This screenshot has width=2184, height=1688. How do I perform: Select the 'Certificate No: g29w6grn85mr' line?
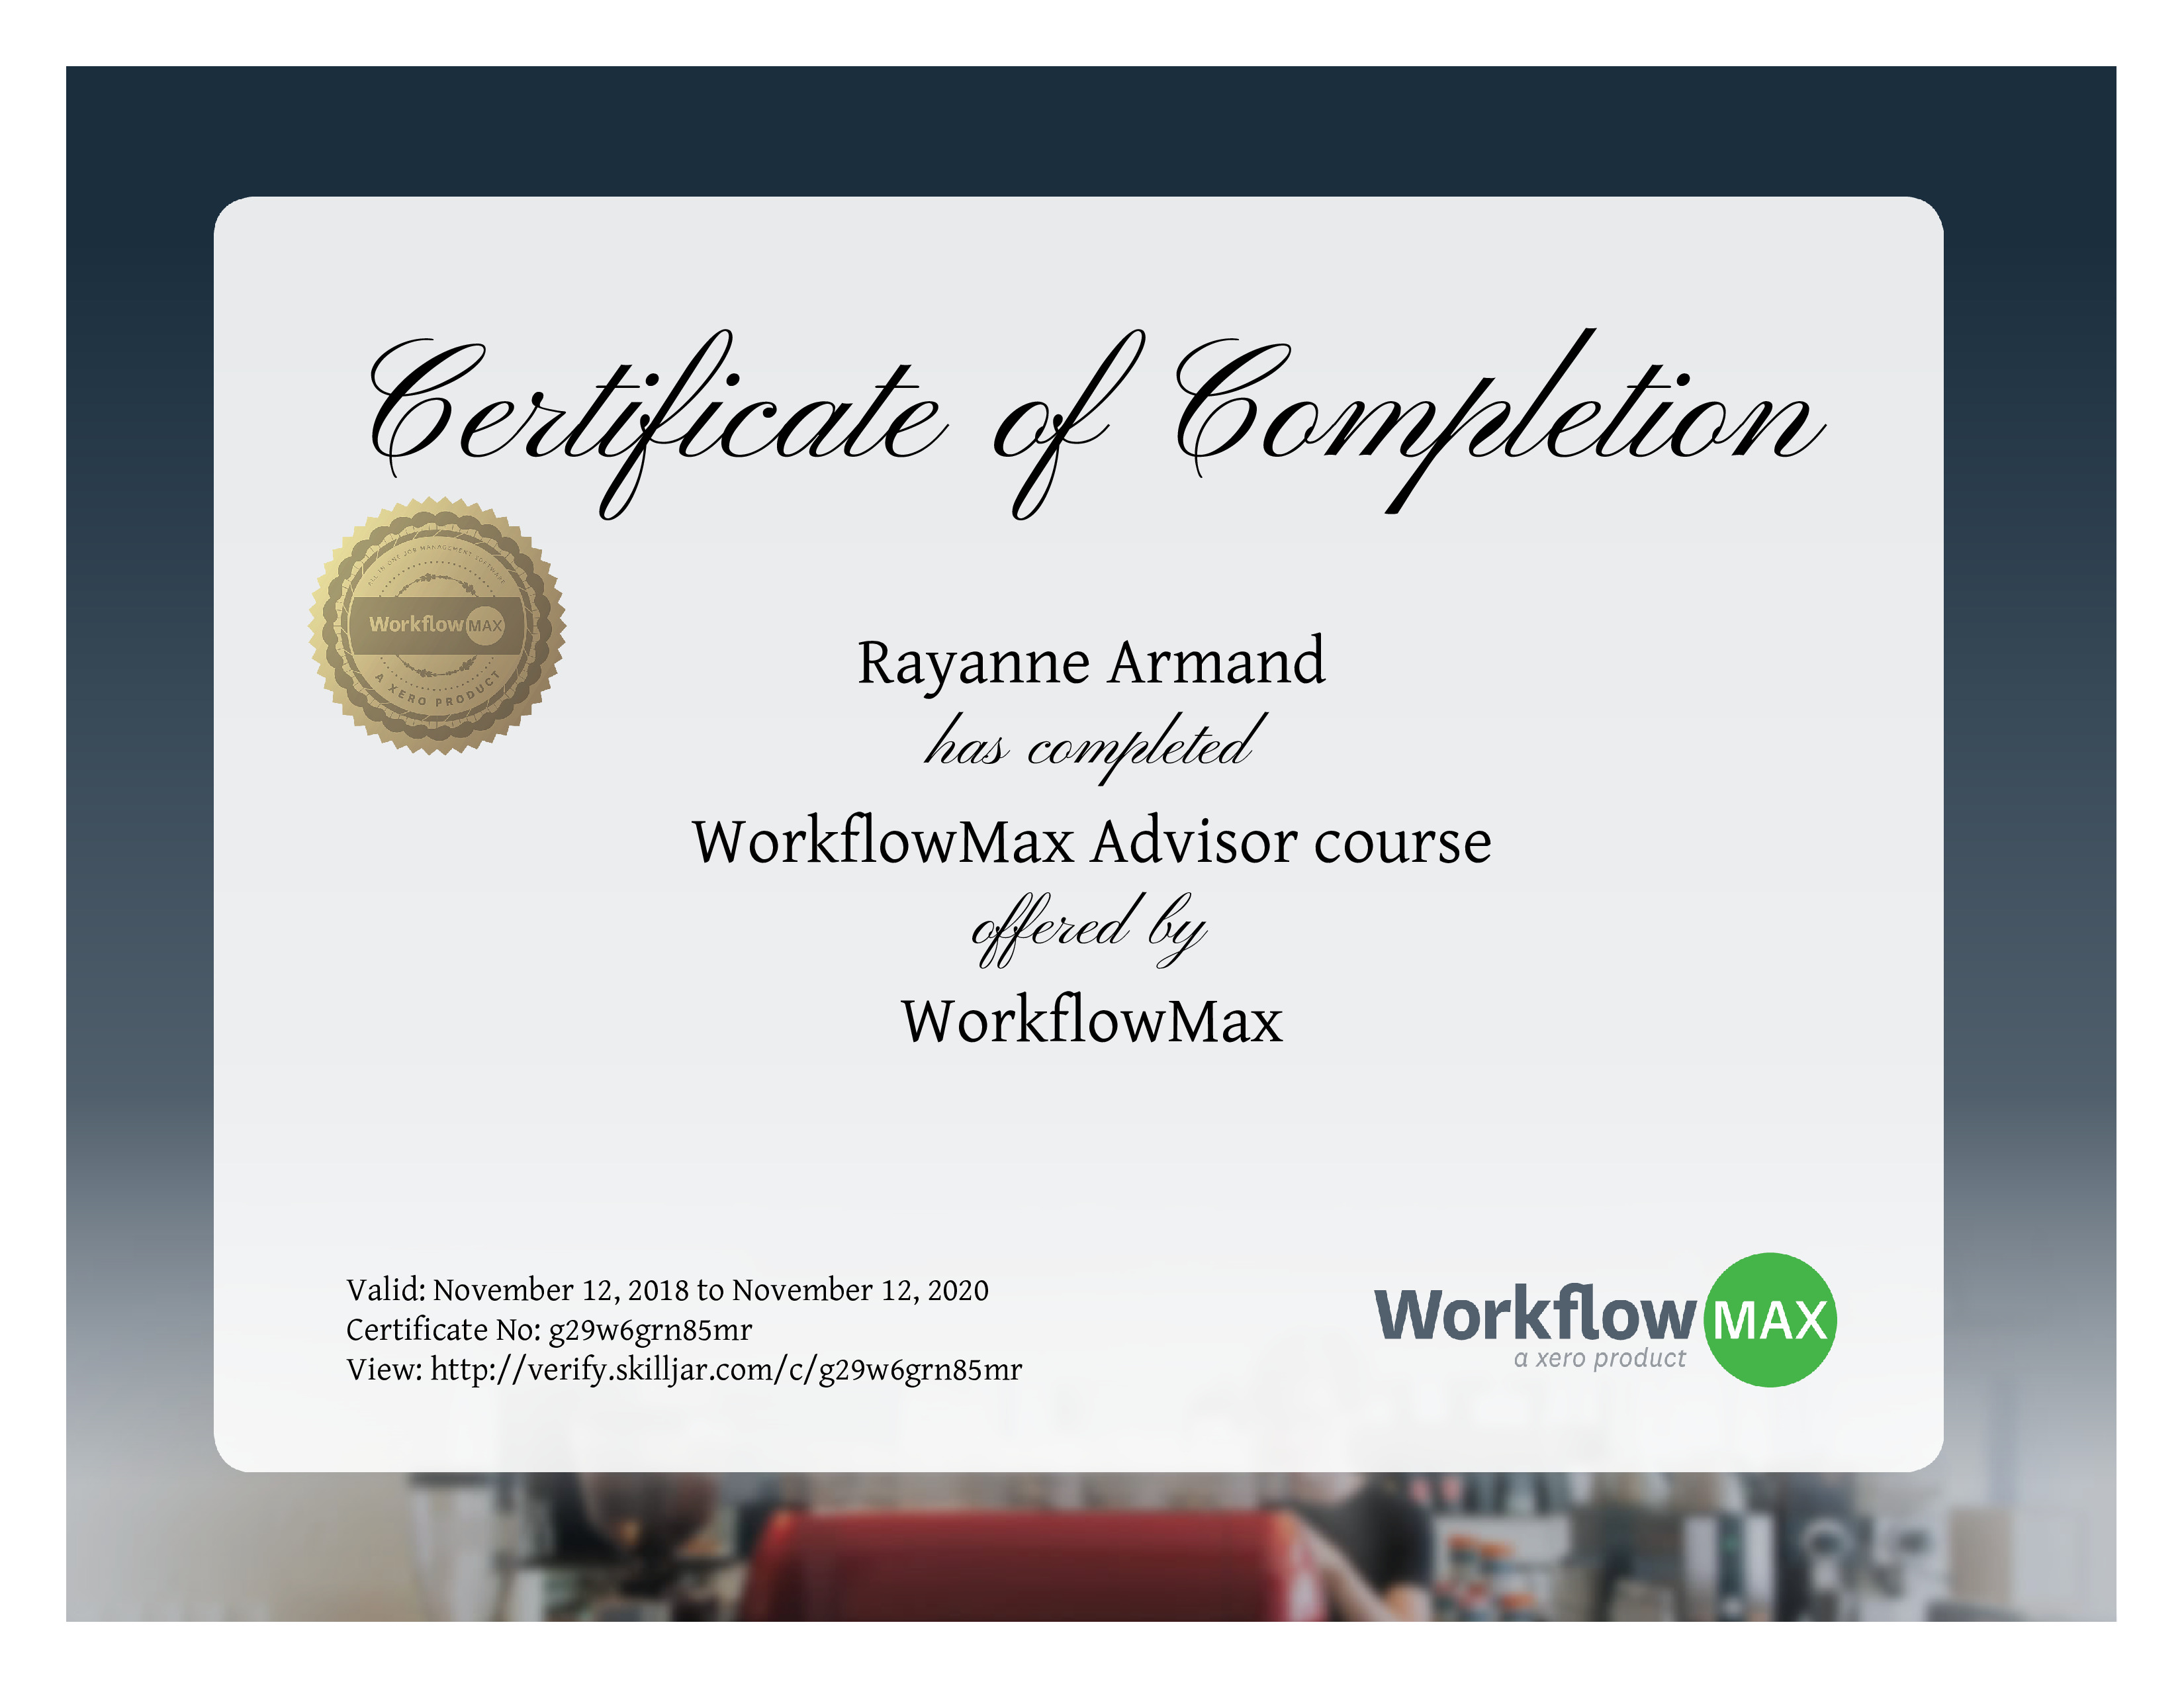549,1330
